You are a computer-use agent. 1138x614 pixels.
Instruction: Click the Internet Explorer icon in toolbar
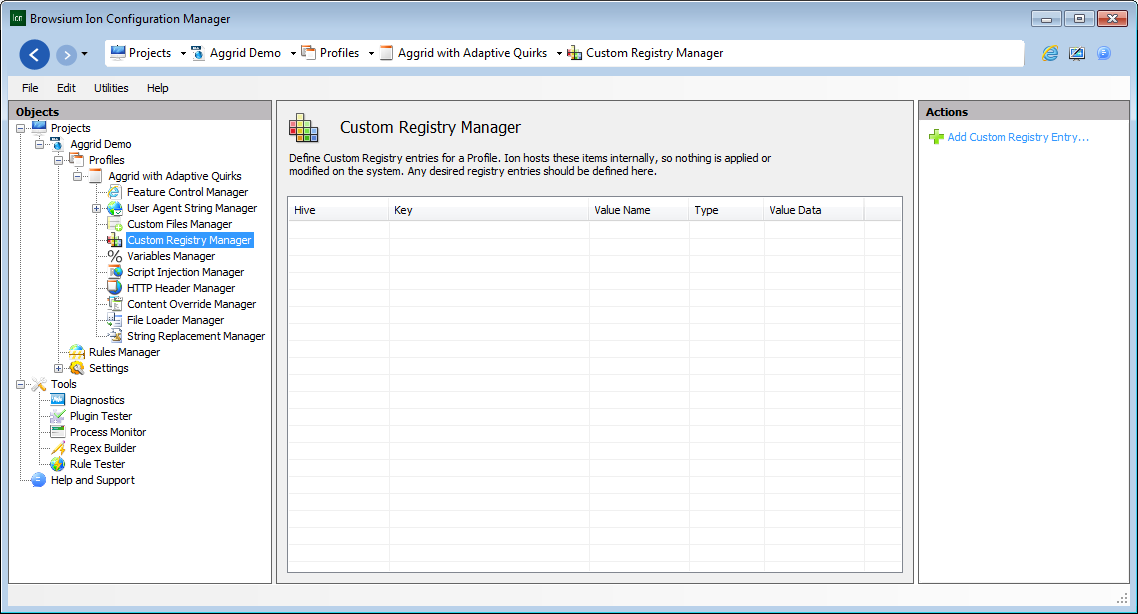(x=1049, y=53)
